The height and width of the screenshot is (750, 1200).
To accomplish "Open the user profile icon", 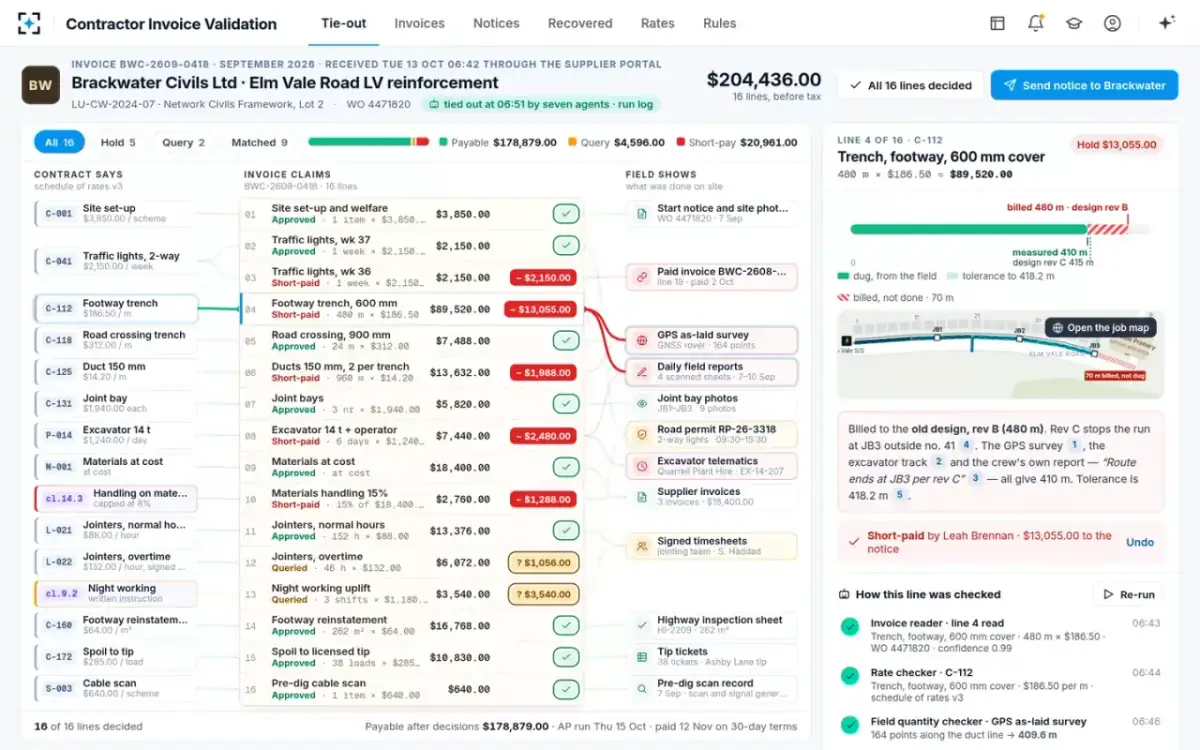I will click(x=1112, y=23).
